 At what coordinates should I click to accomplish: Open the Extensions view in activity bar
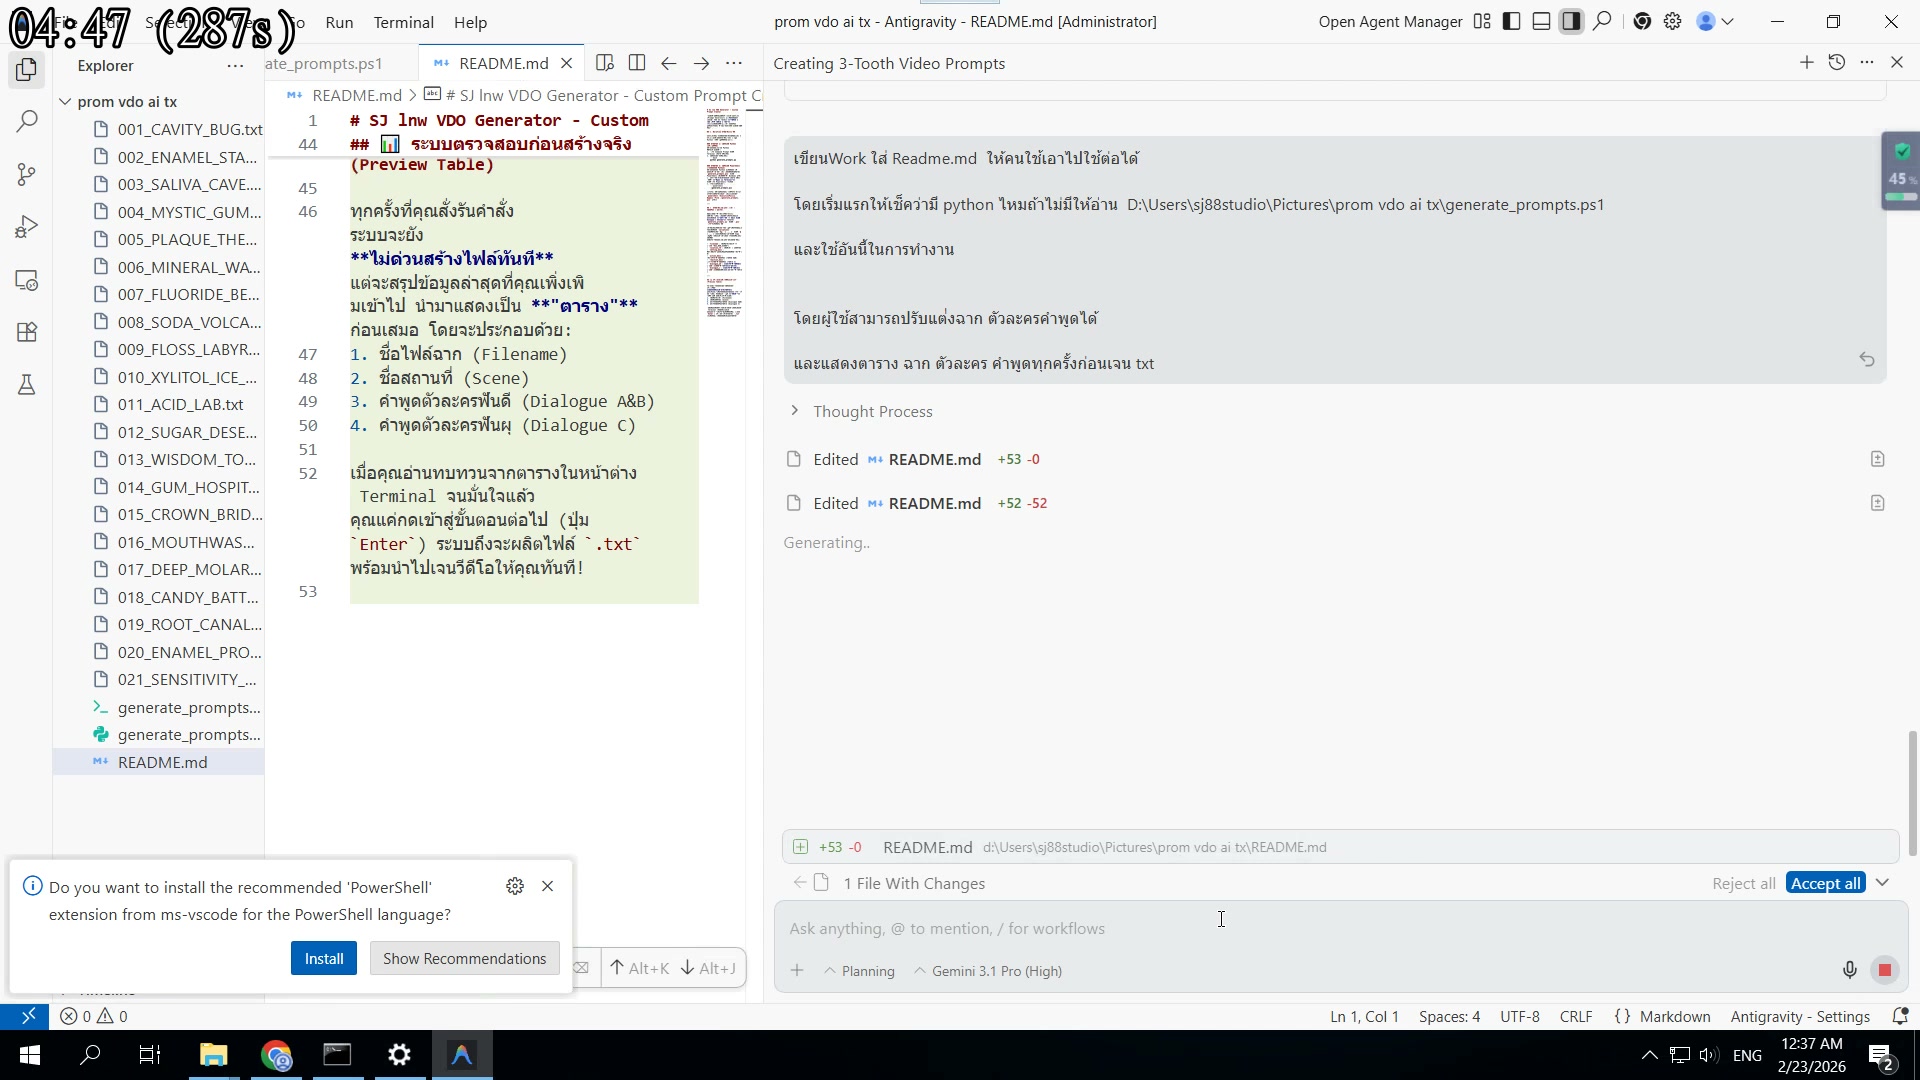27,332
